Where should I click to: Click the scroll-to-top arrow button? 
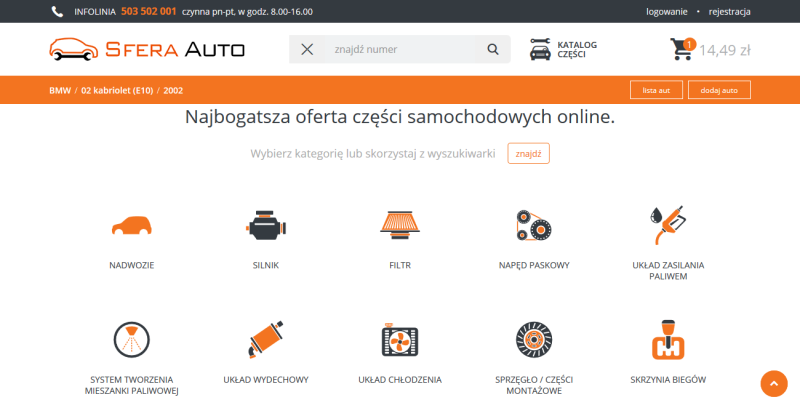click(774, 384)
